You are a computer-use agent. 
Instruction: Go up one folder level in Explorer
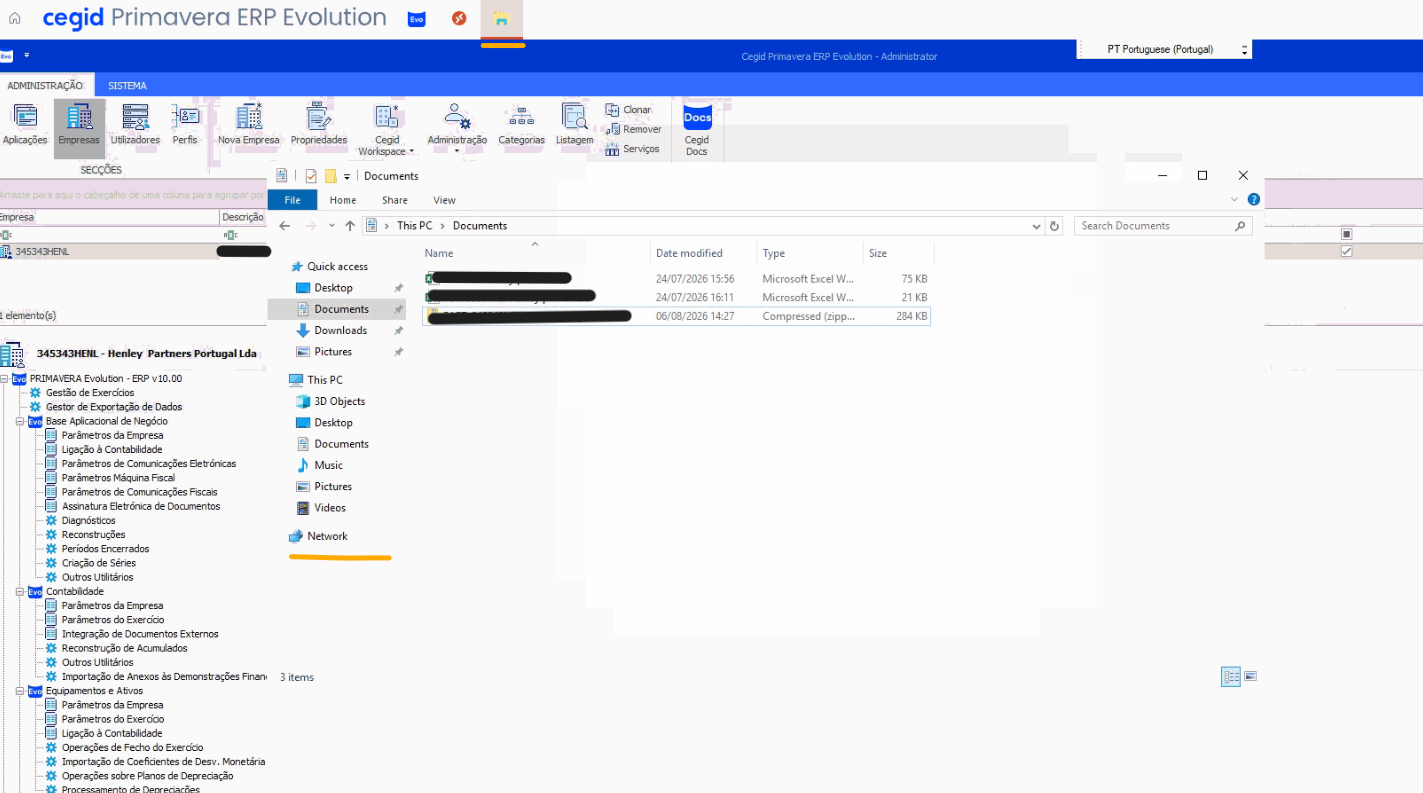coord(350,226)
